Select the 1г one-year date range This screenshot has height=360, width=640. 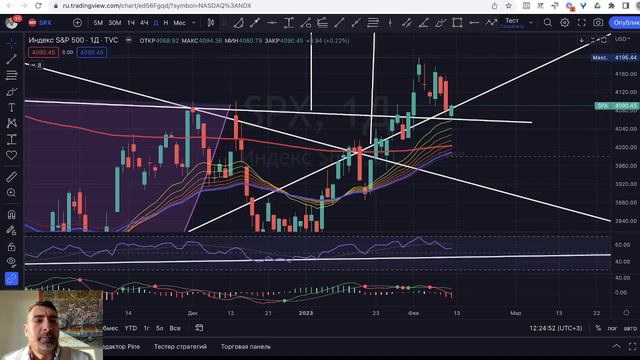[x=147, y=328]
